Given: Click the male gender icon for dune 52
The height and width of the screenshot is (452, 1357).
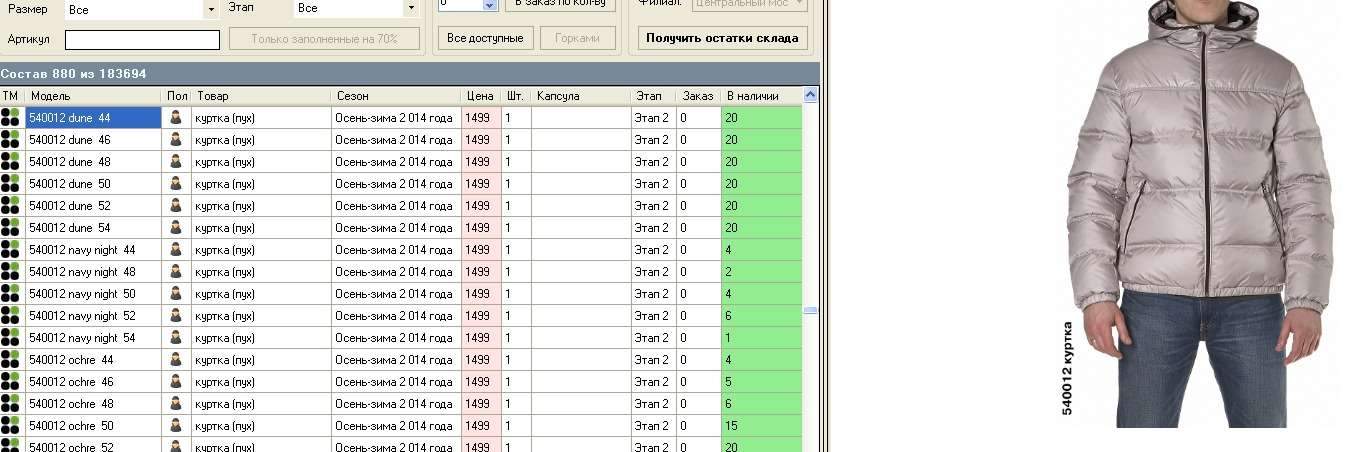Looking at the screenshot, I should pos(176,206).
